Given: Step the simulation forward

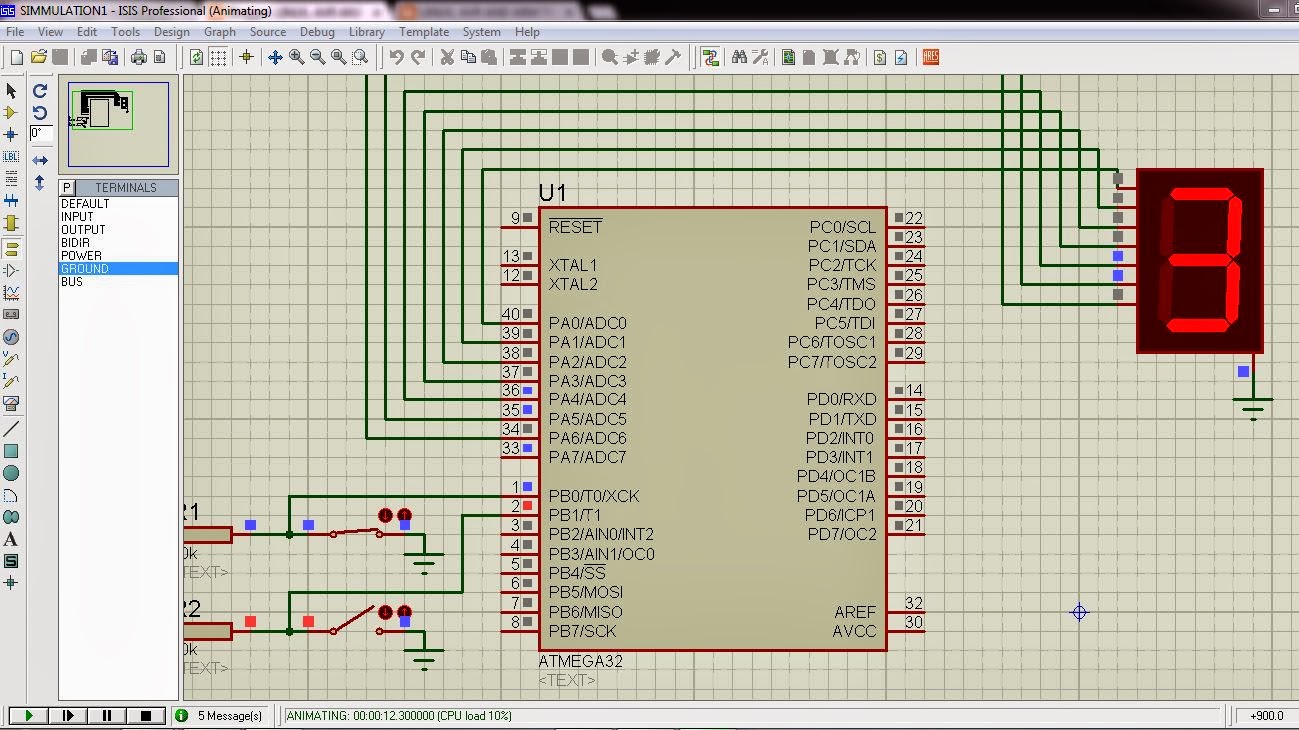Looking at the screenshot, I should [x=68, y=715].
